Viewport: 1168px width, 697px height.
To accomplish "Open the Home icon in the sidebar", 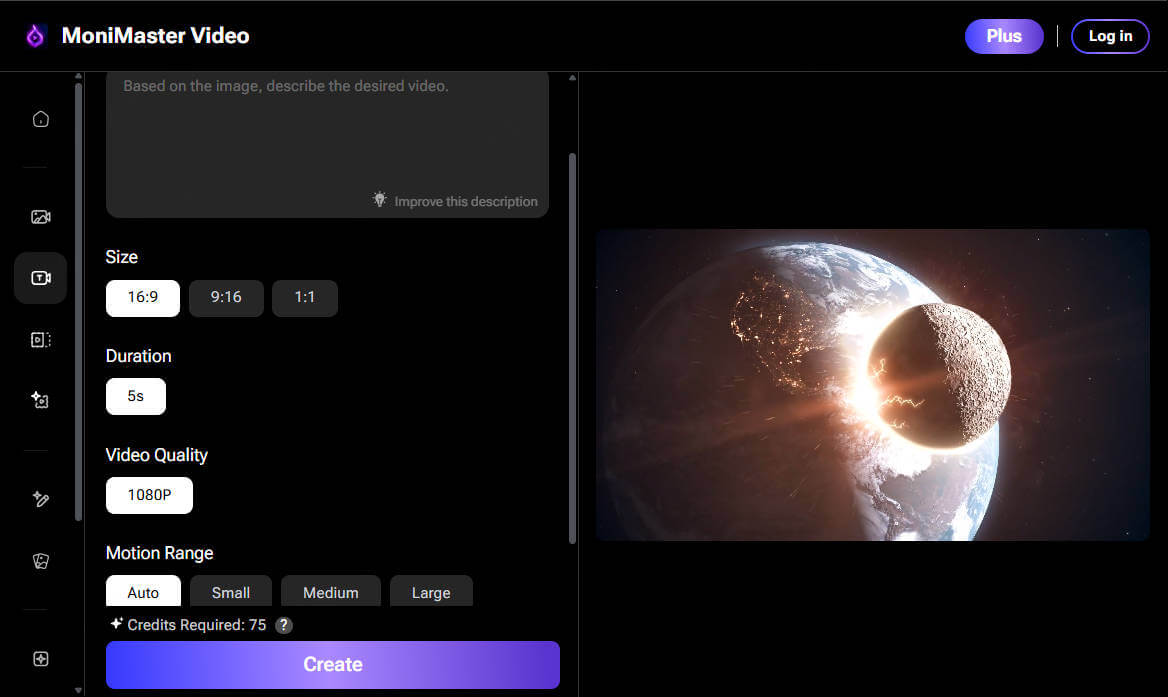I will (x=40, y=118).
